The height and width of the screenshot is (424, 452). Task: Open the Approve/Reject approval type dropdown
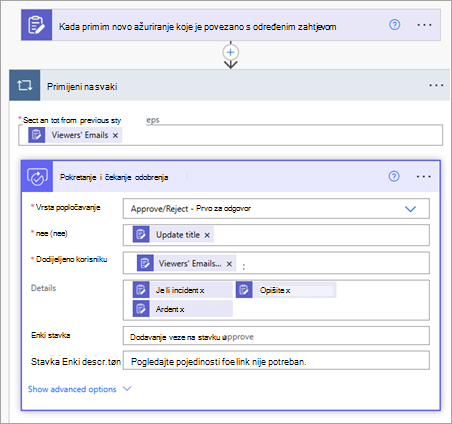[410, 209]
